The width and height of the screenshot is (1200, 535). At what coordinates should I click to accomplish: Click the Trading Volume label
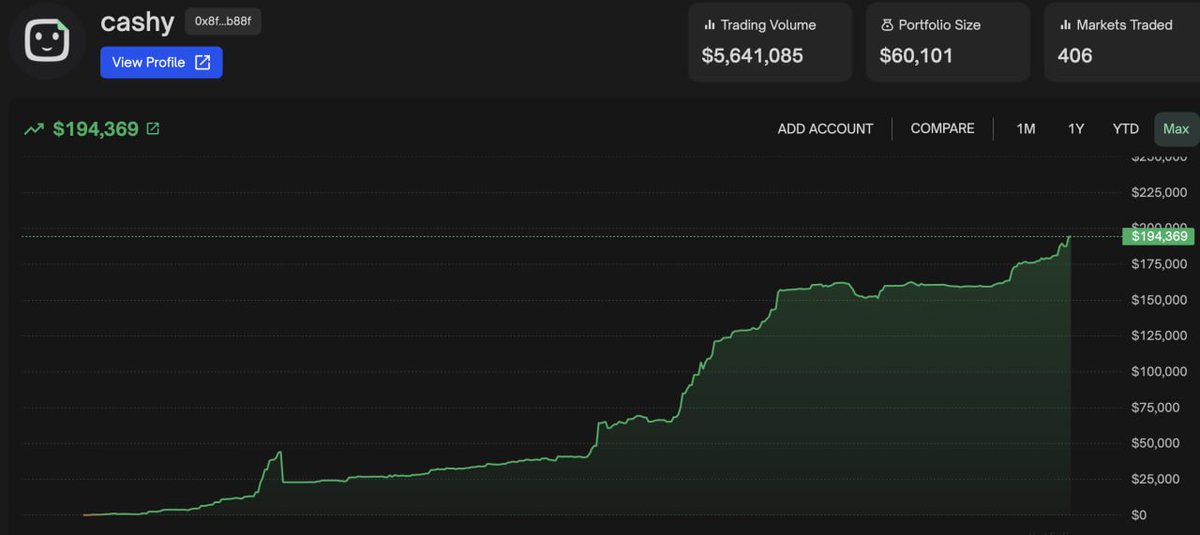768,25
